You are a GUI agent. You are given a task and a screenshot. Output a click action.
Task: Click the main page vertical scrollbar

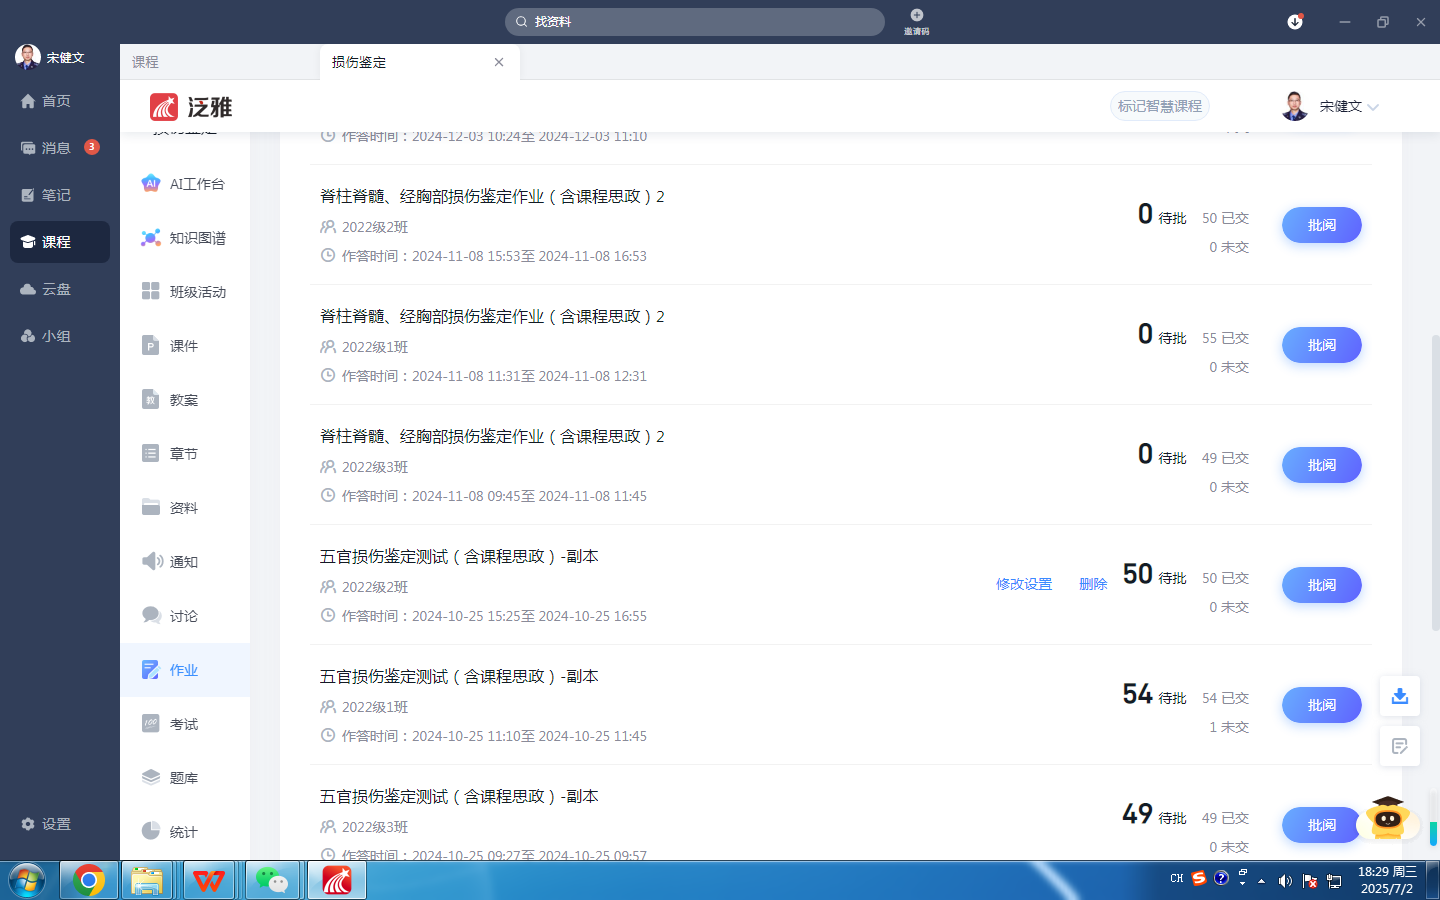[x=1435, y=482]
